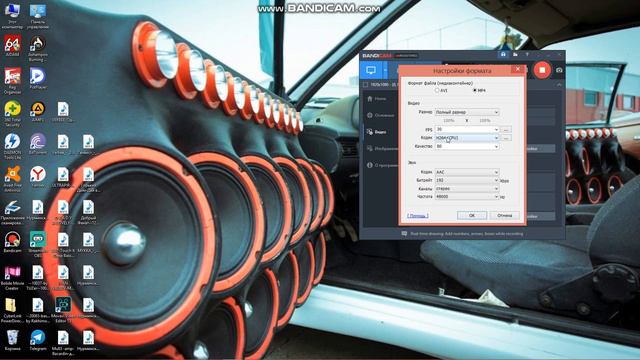Open the 360 Total Security shortcut
640x360 pixels.
[x=12, y=113]
